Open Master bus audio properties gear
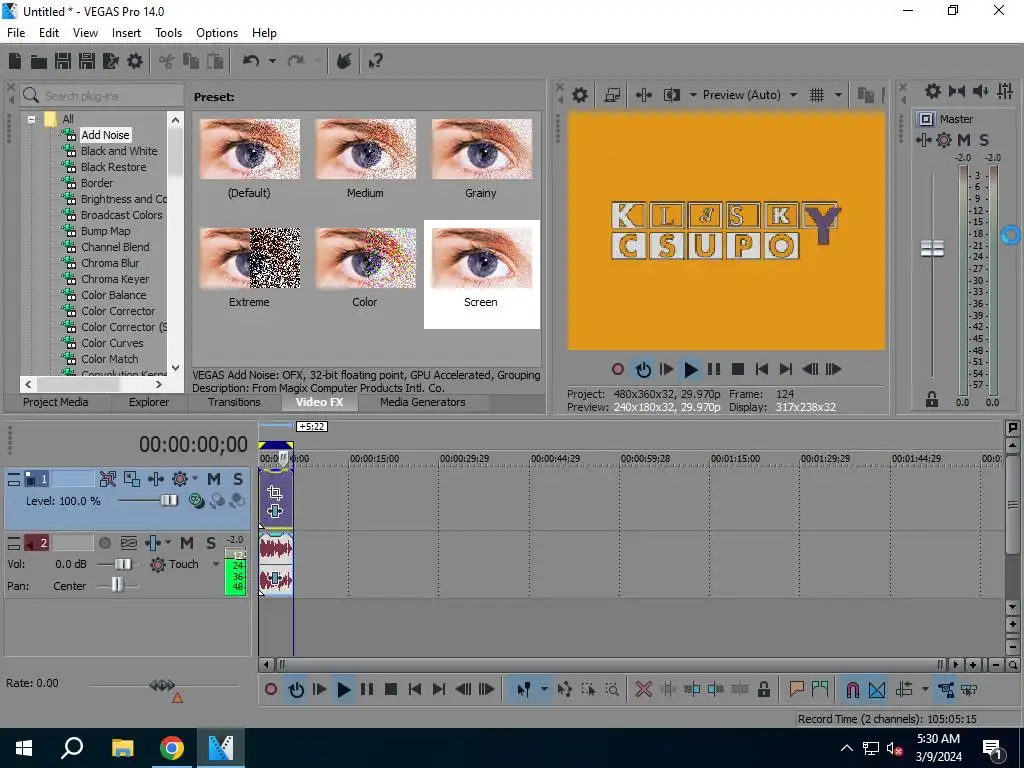Image resolution: width=1024 pixels, height=768 pixels. tap(933, 91)
